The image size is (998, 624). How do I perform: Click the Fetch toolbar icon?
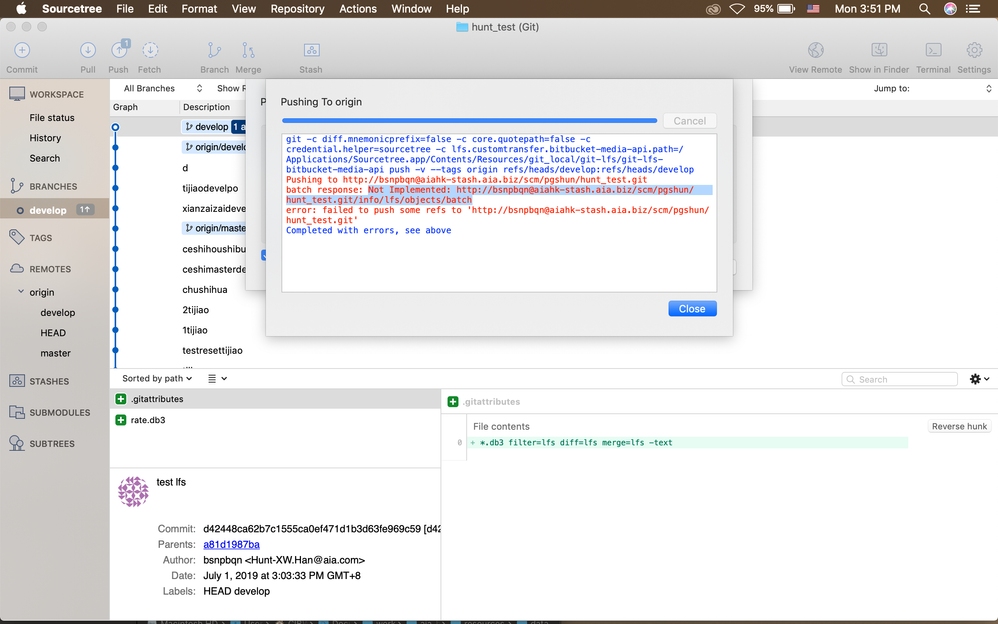point(150,50)
